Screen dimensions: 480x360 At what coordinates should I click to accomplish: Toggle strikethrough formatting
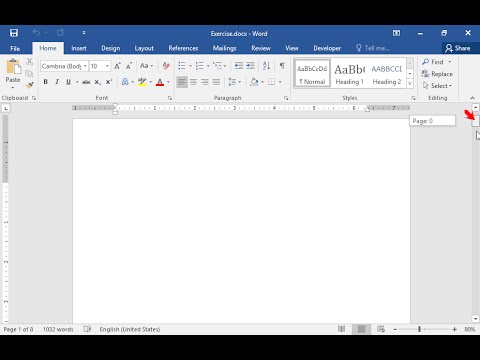tap(86, 82)
